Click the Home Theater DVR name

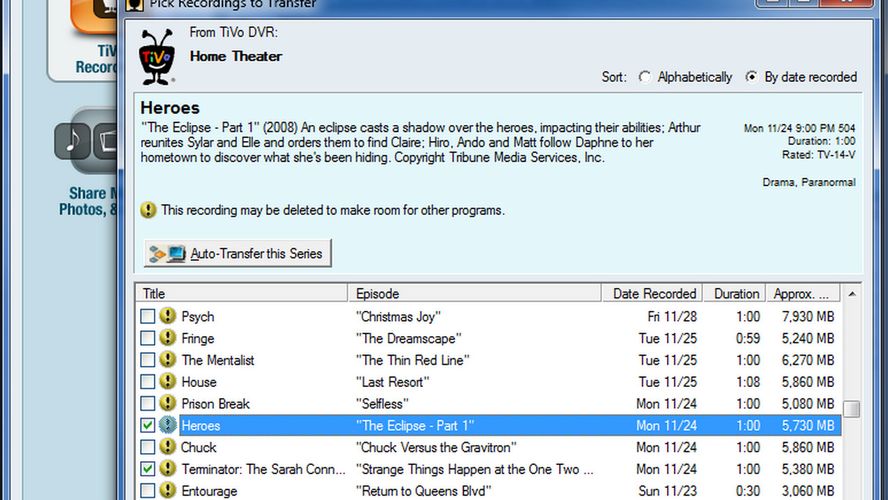click(x=236, y=56)
